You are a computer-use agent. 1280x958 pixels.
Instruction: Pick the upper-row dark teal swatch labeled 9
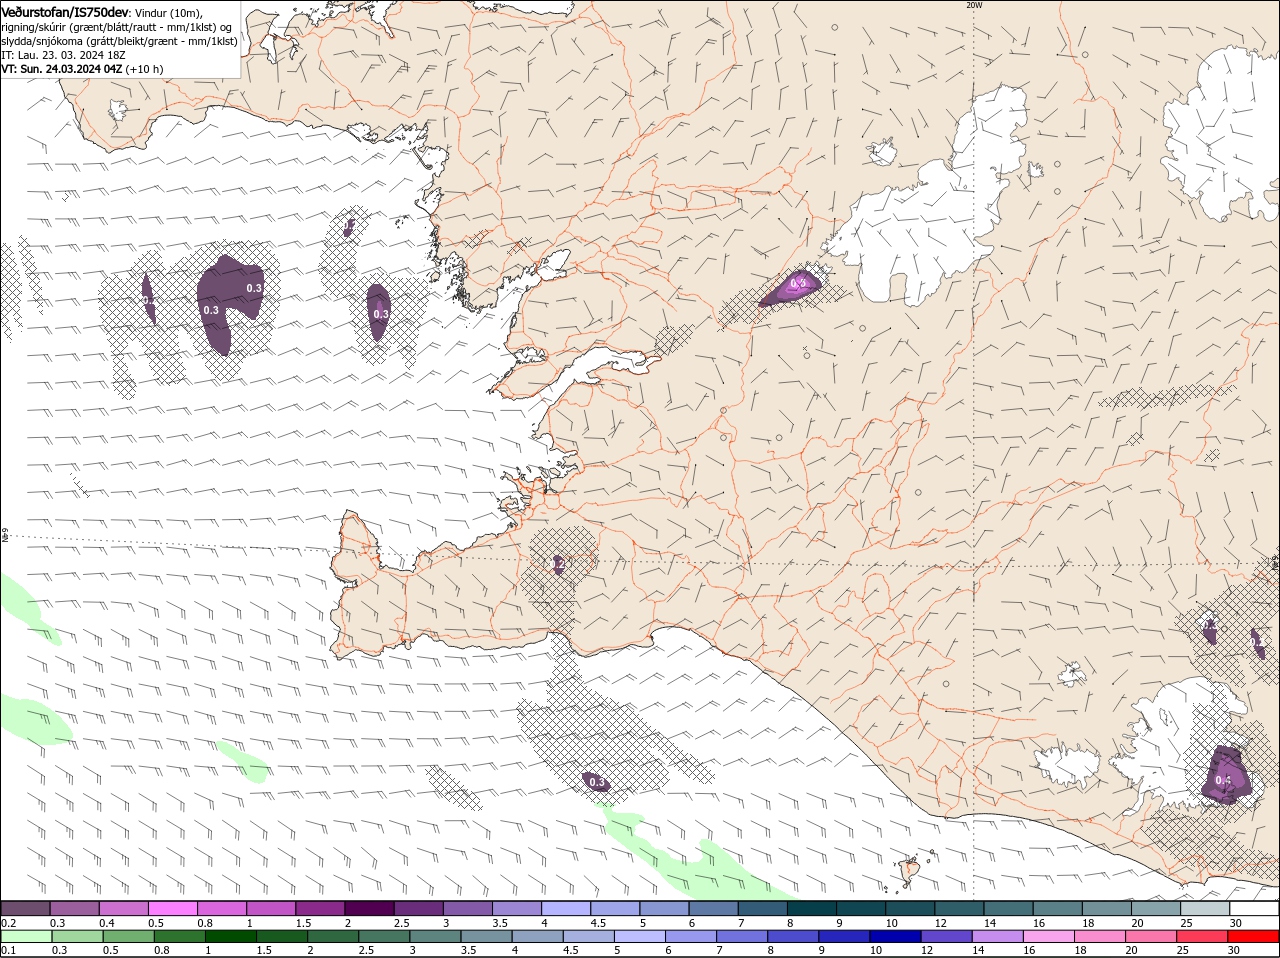[861, 908]
